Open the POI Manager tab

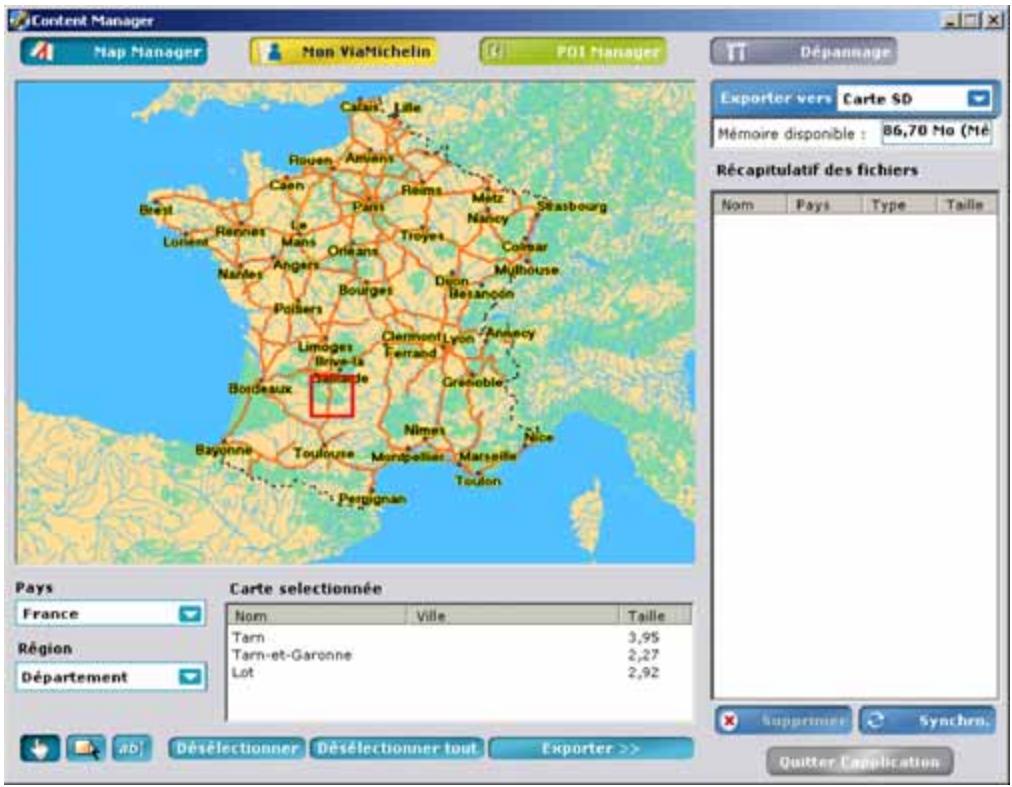point(573,52)
